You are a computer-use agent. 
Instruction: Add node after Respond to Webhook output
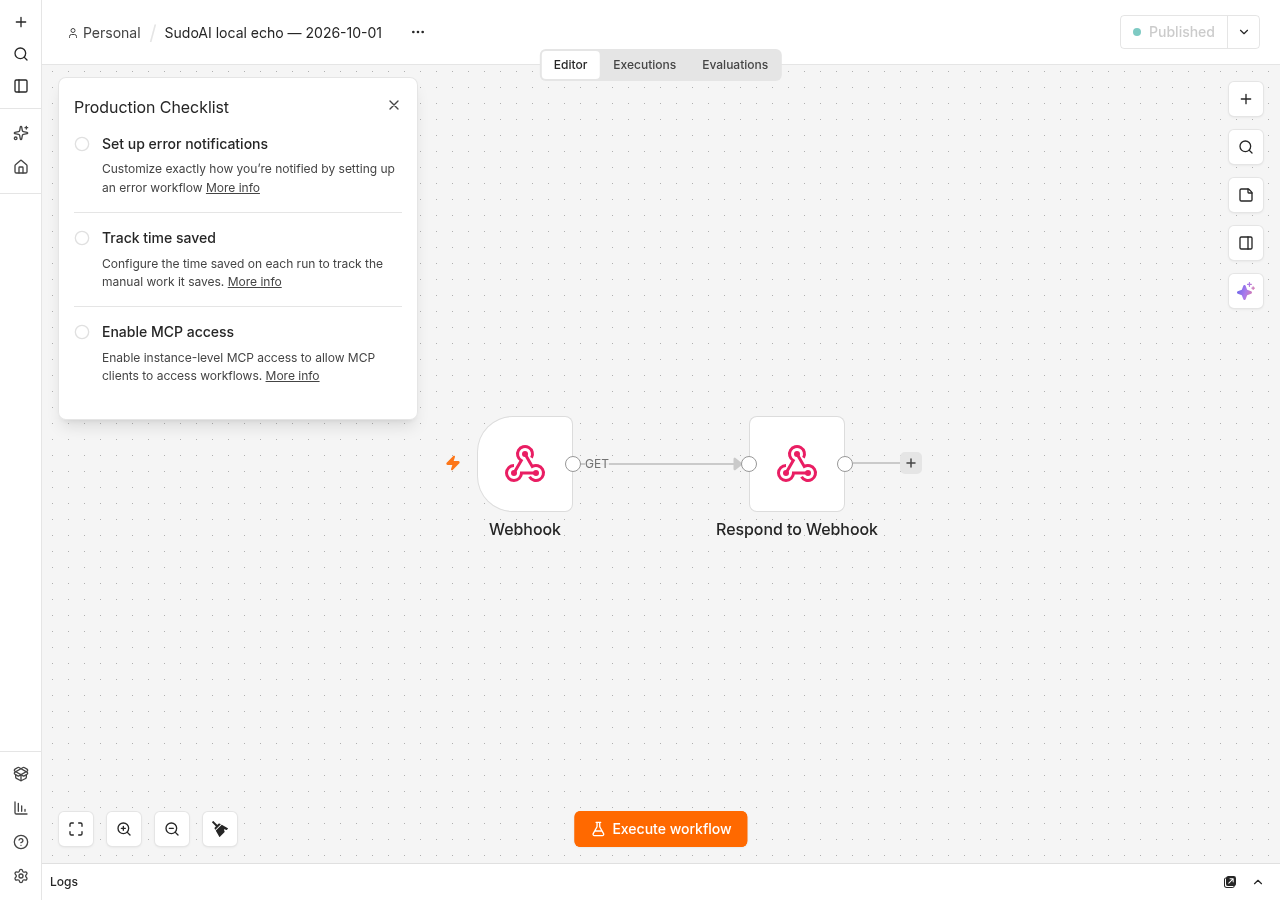(911, 463)
